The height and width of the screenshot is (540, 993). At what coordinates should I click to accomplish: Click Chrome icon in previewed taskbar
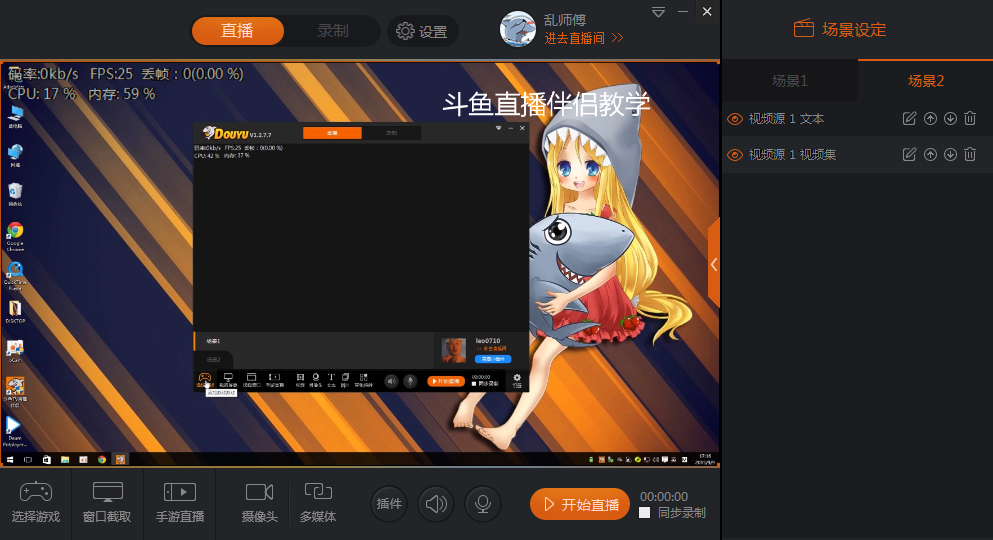(102, 460)
